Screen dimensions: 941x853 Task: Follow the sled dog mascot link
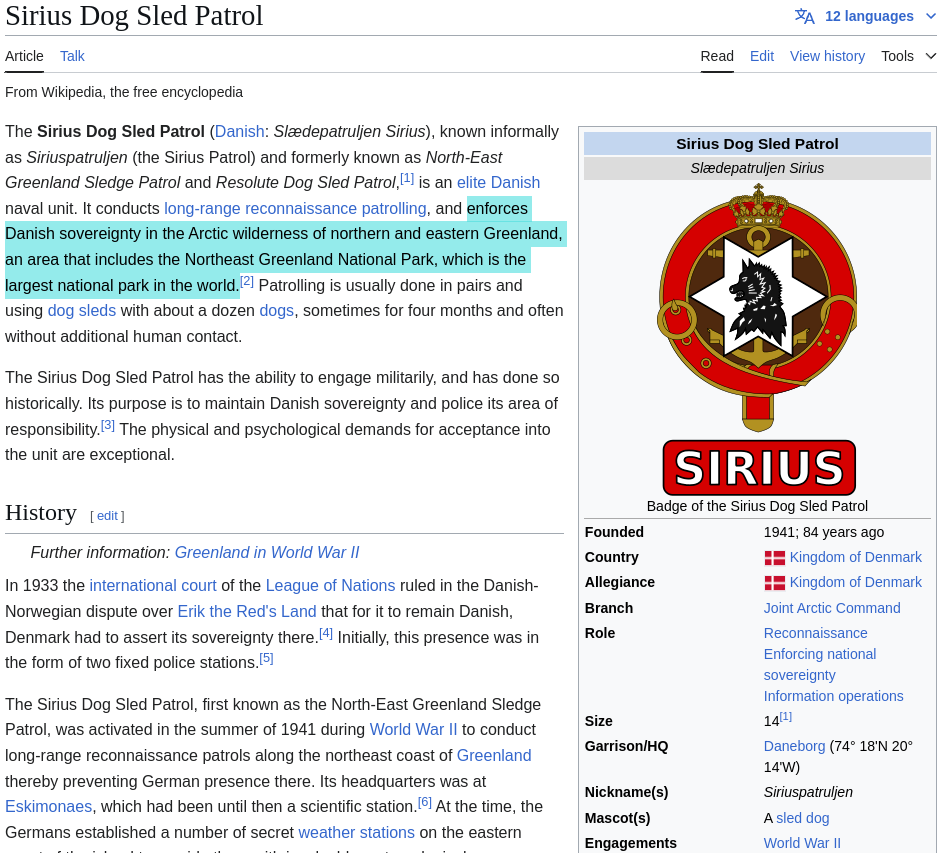802,818
